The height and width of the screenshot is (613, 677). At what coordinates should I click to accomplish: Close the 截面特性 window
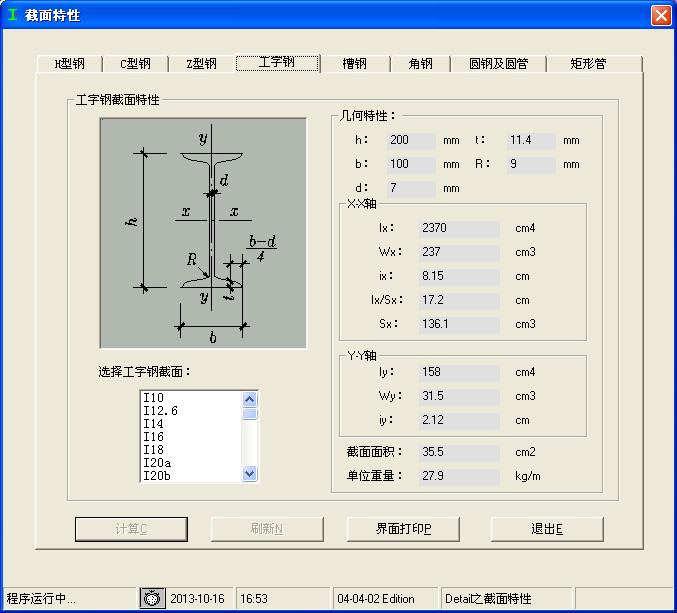click(661, 16)
